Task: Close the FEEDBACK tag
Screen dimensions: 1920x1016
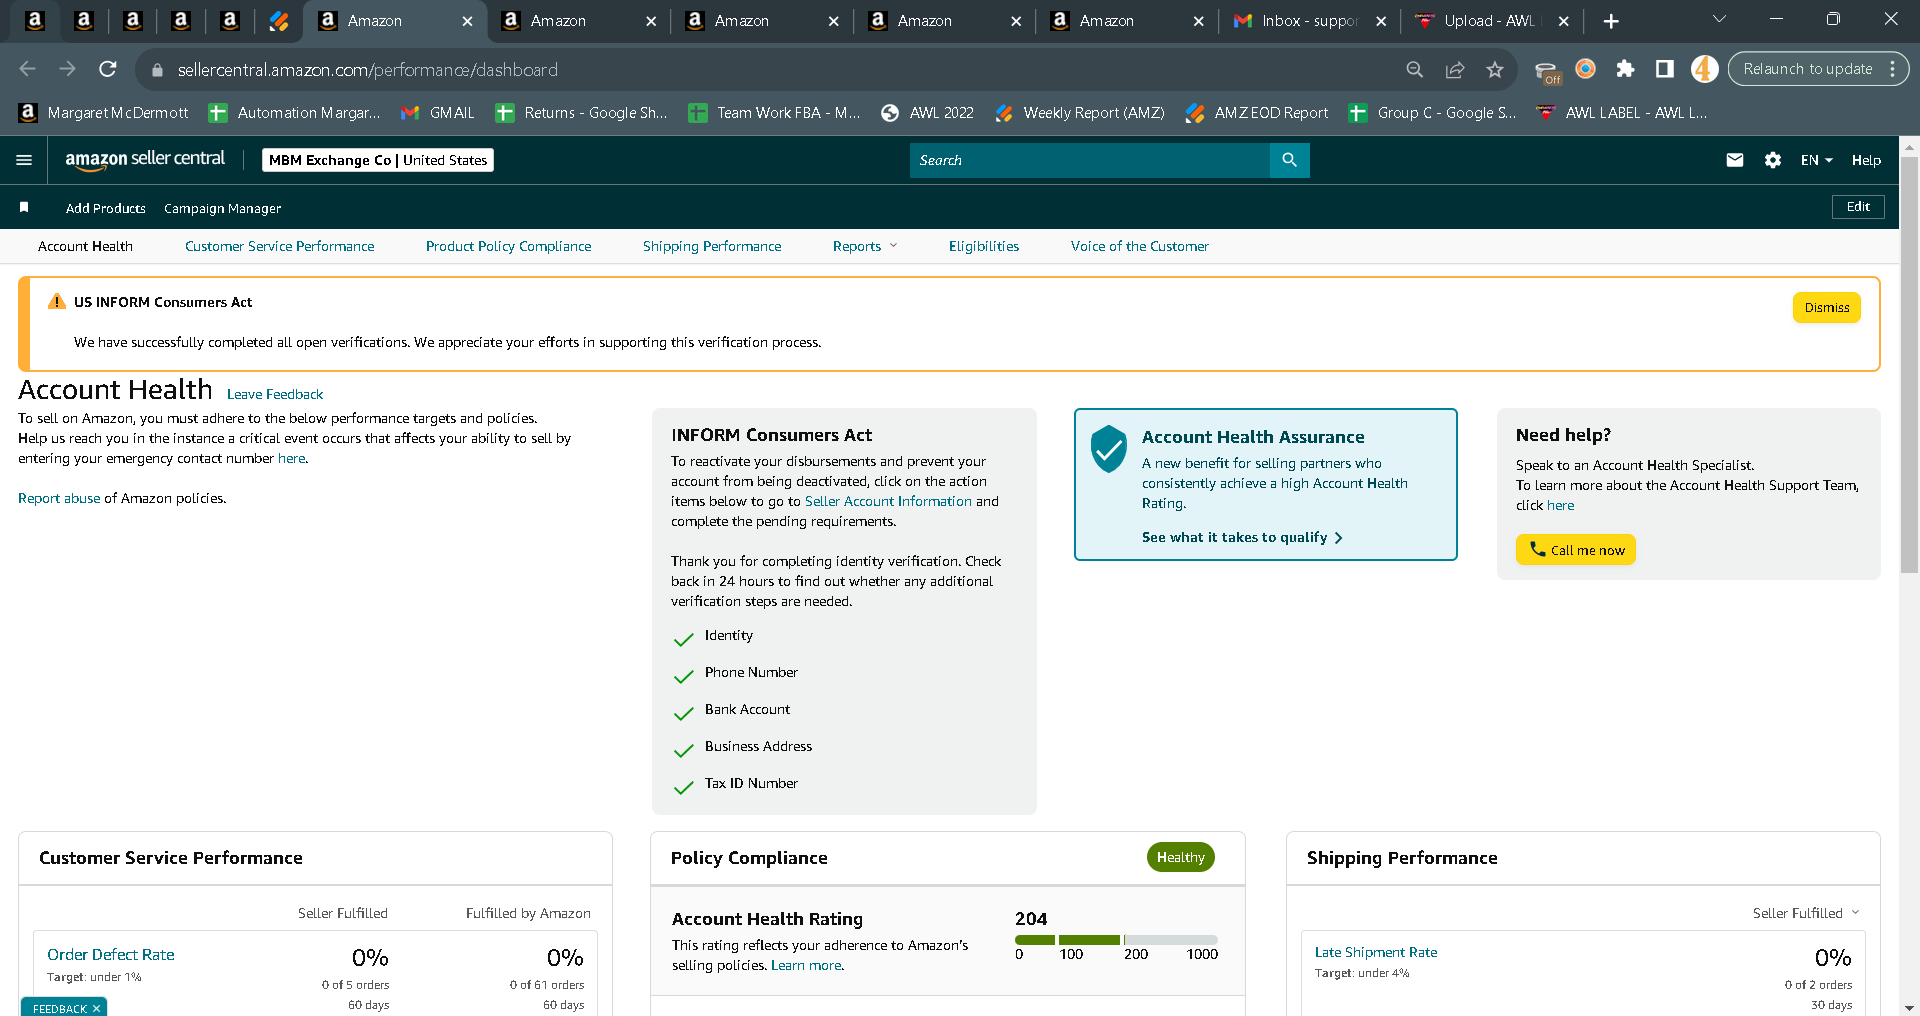Action: (96, 1008)
